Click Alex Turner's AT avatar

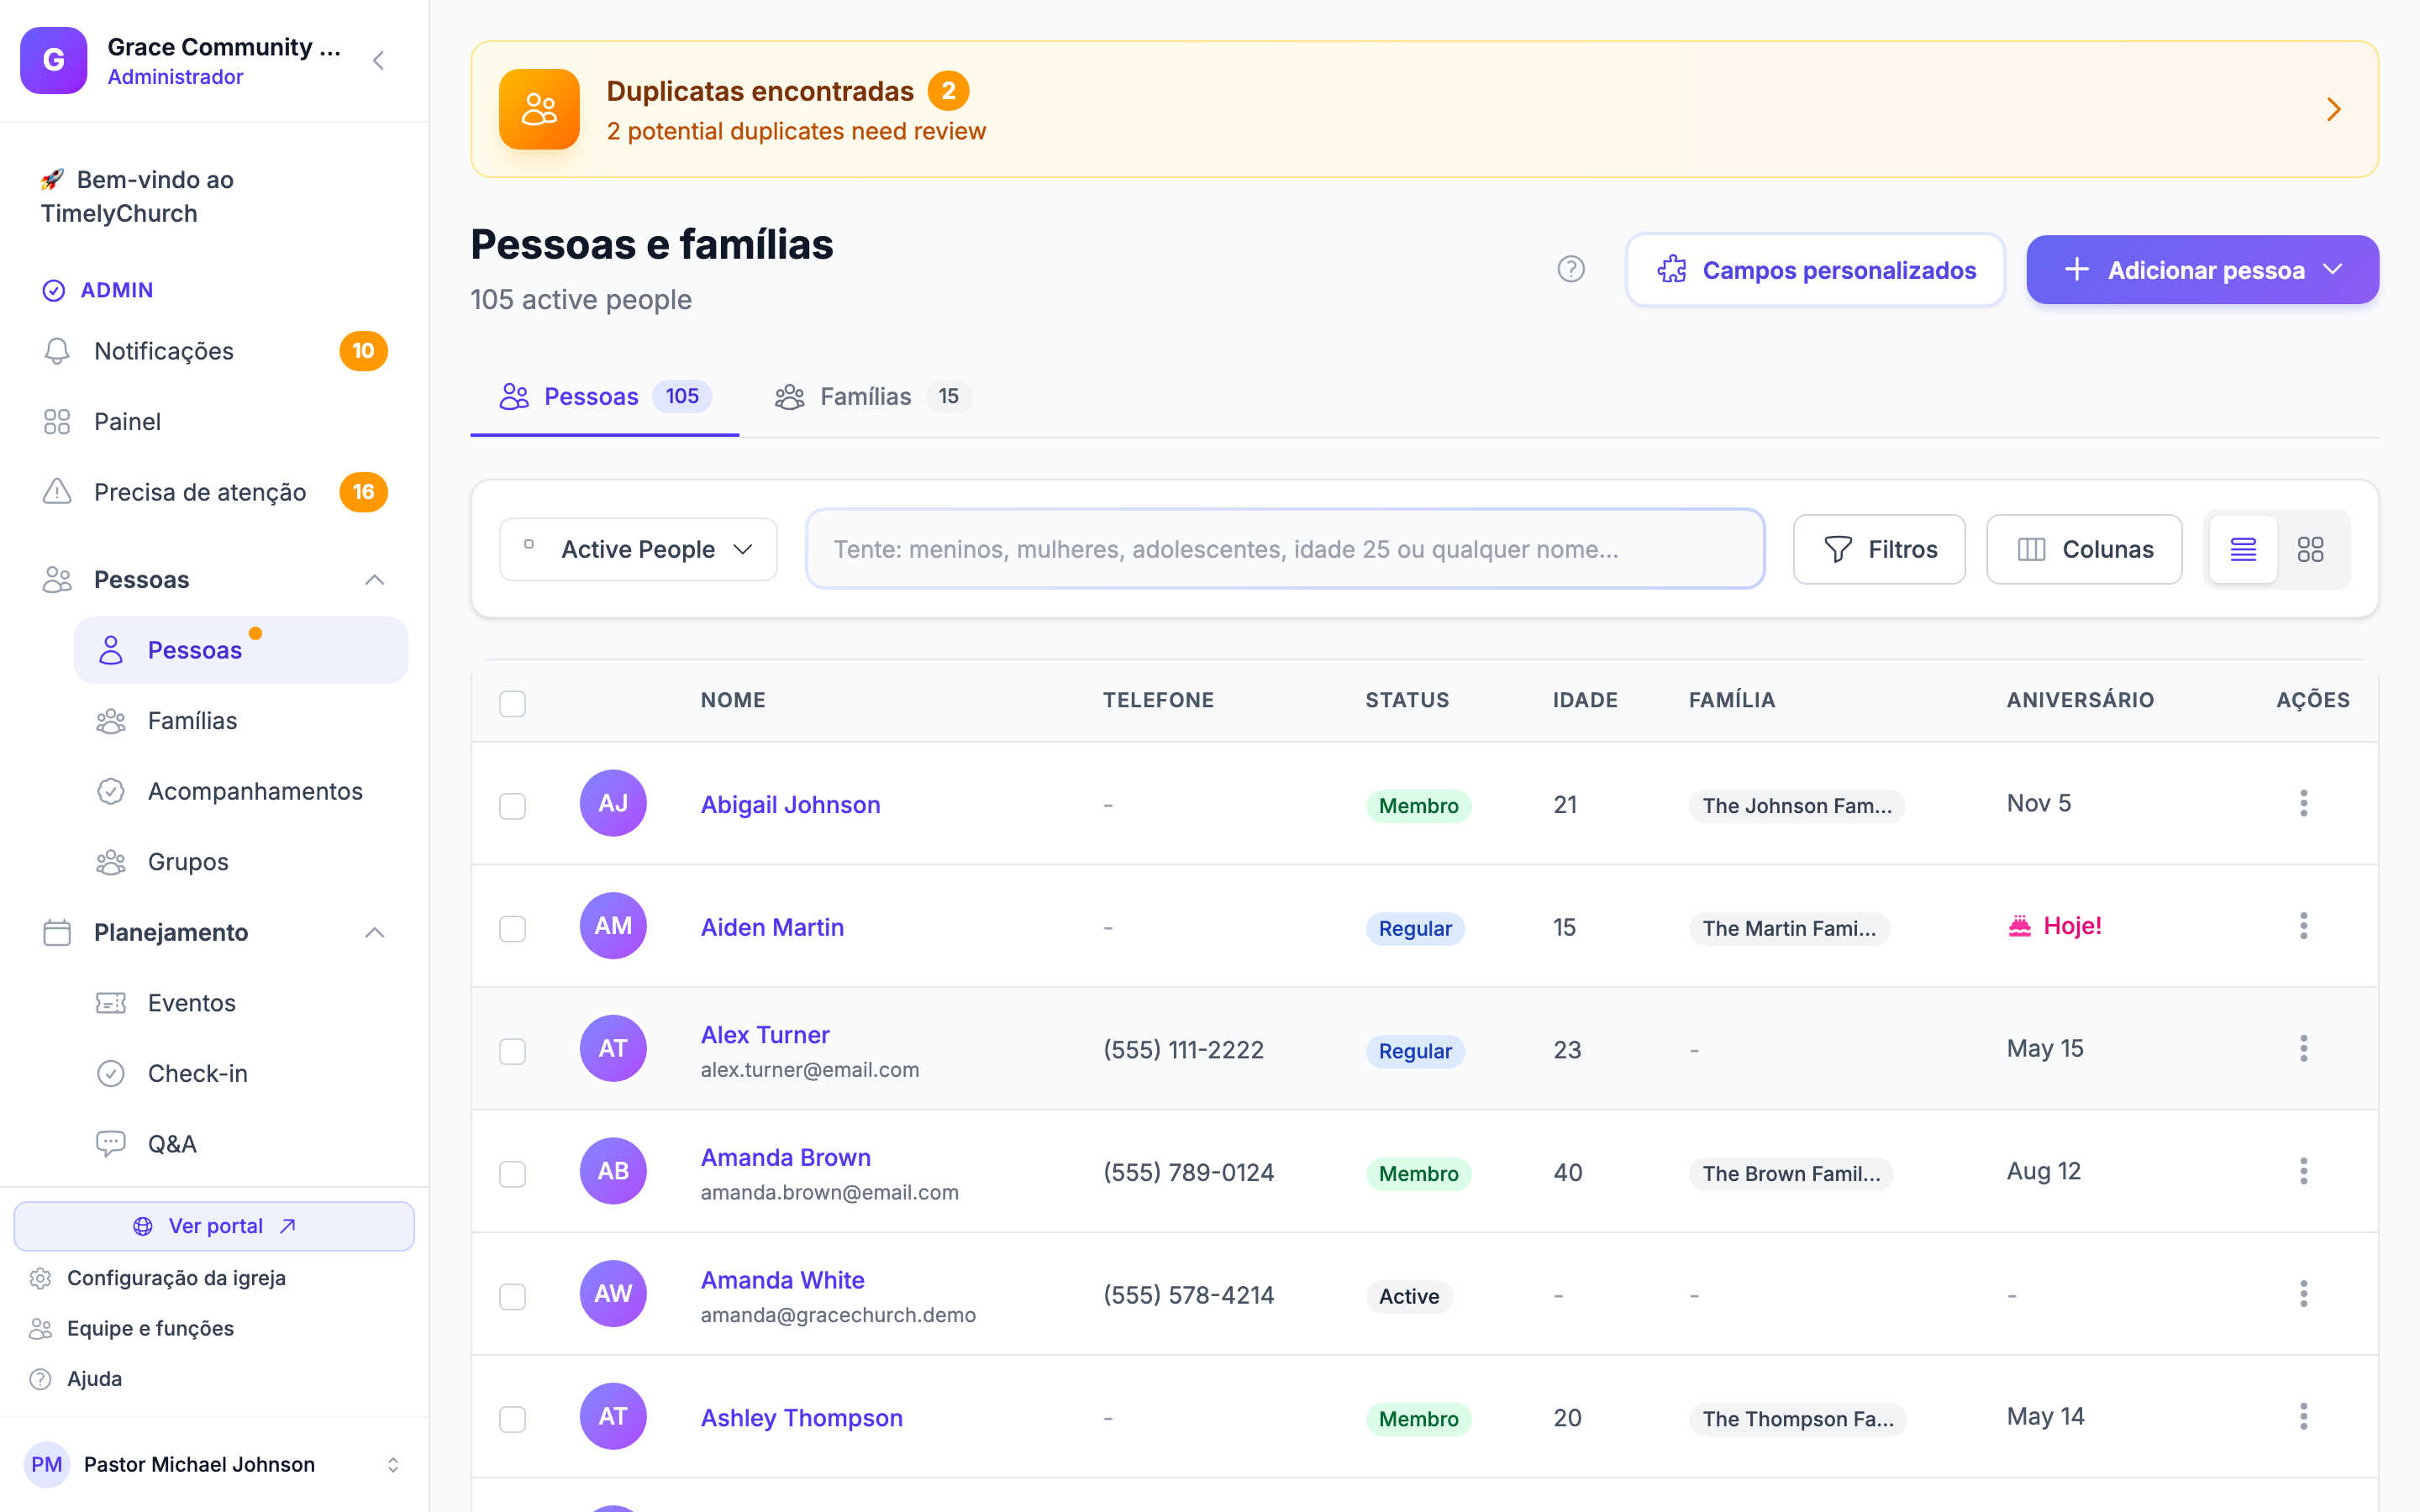(613, 1048)
